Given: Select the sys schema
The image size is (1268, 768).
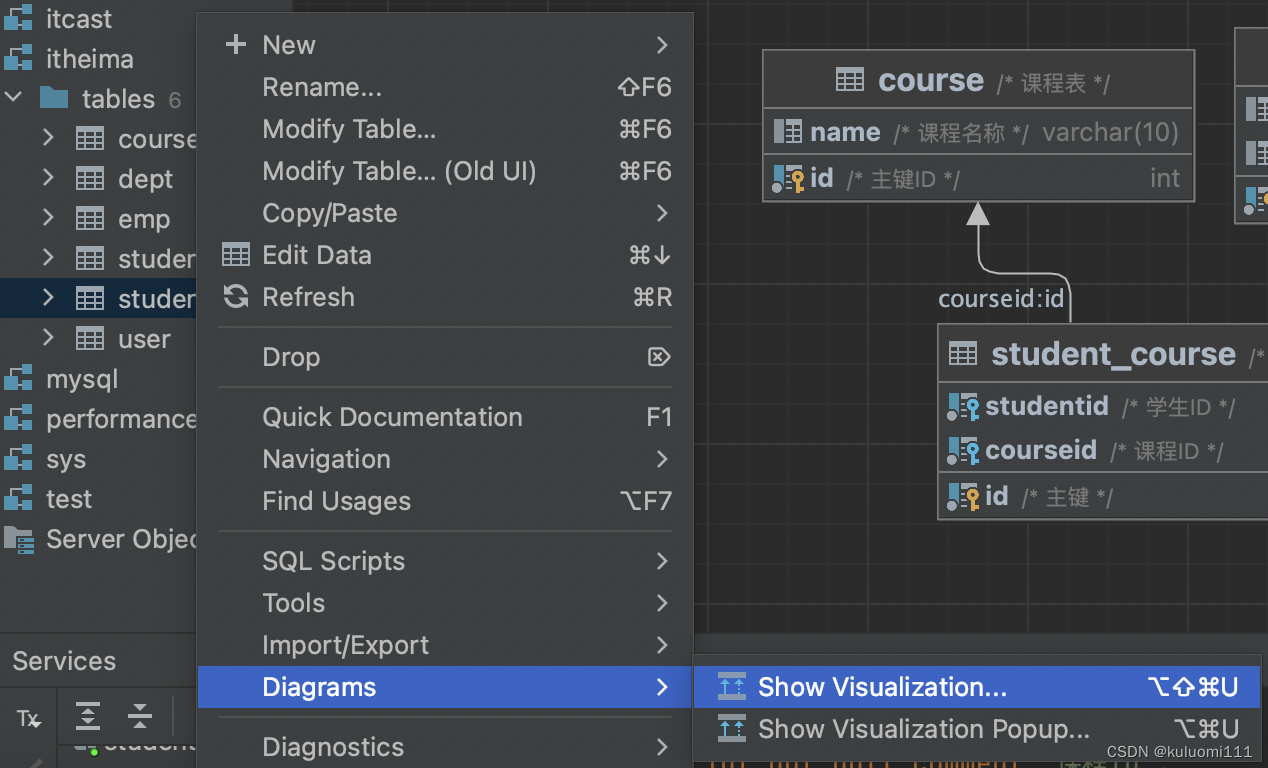Looking at the screenshot, I should (66, 459).
